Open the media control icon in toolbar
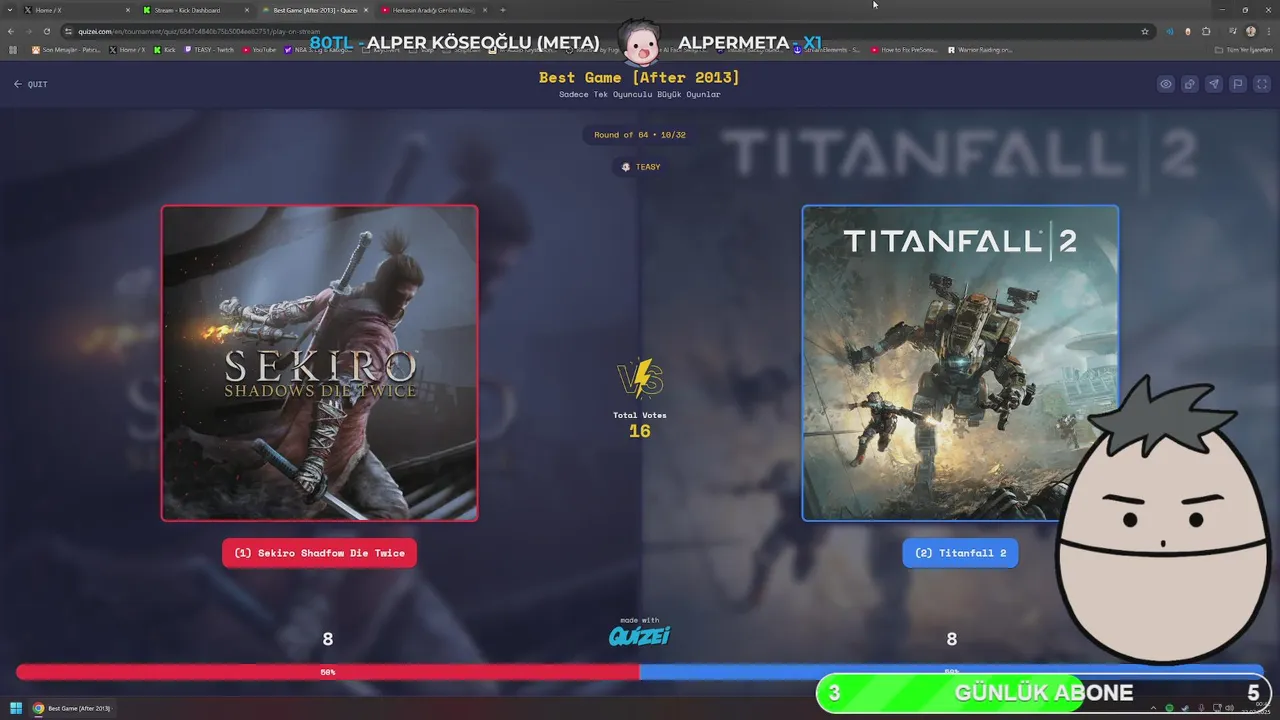The width and height of the screenshot is (1280, 720). pyautogui.click(x=1232, y=31)
